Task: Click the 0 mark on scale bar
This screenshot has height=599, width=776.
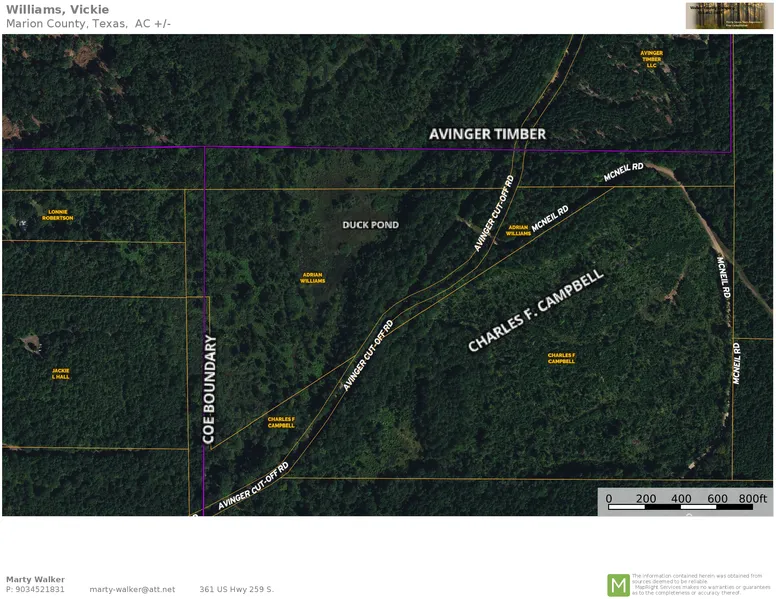Action: point(609,498)
